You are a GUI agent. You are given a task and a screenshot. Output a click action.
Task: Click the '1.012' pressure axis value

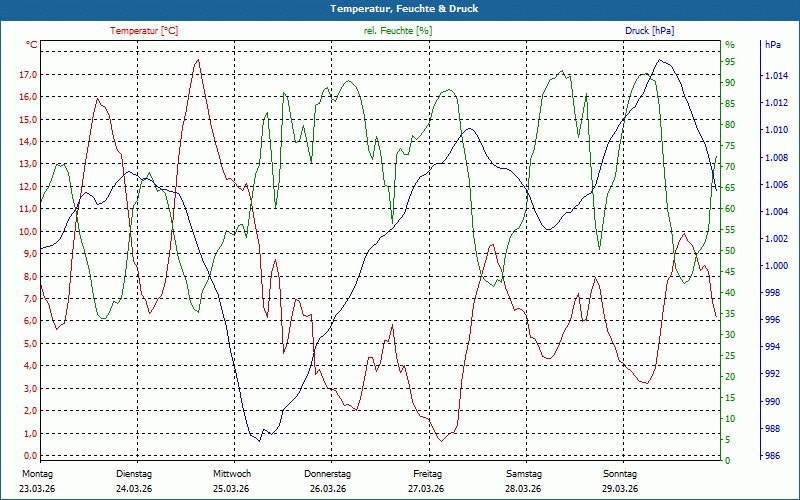(776, 103)
